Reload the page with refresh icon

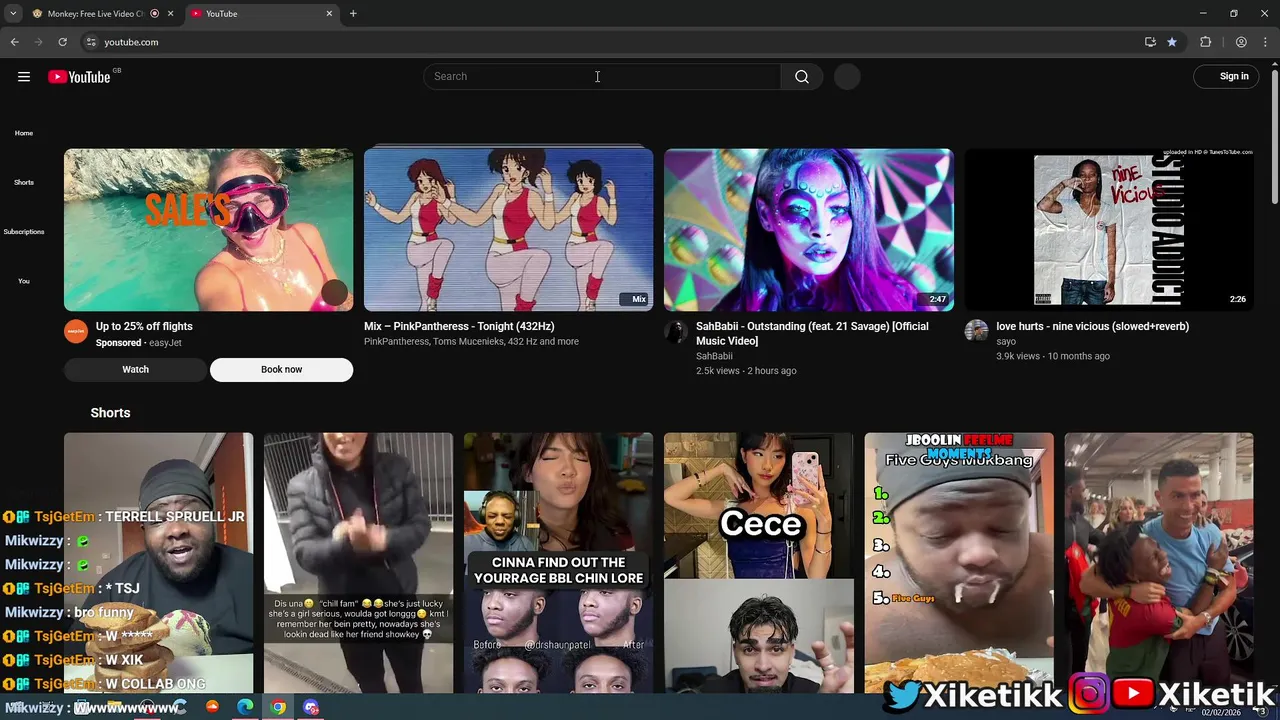(x=62, y=42)
